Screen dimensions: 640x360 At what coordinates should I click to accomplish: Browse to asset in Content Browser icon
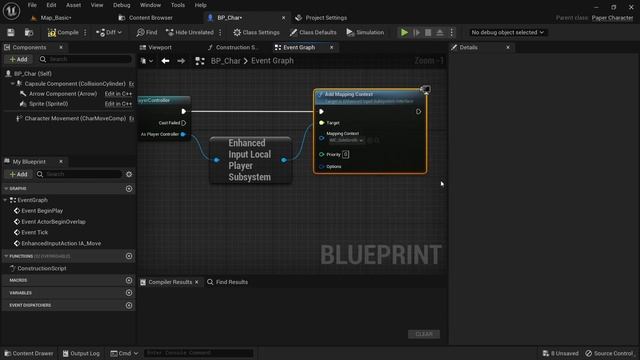(x=29, y=32)
